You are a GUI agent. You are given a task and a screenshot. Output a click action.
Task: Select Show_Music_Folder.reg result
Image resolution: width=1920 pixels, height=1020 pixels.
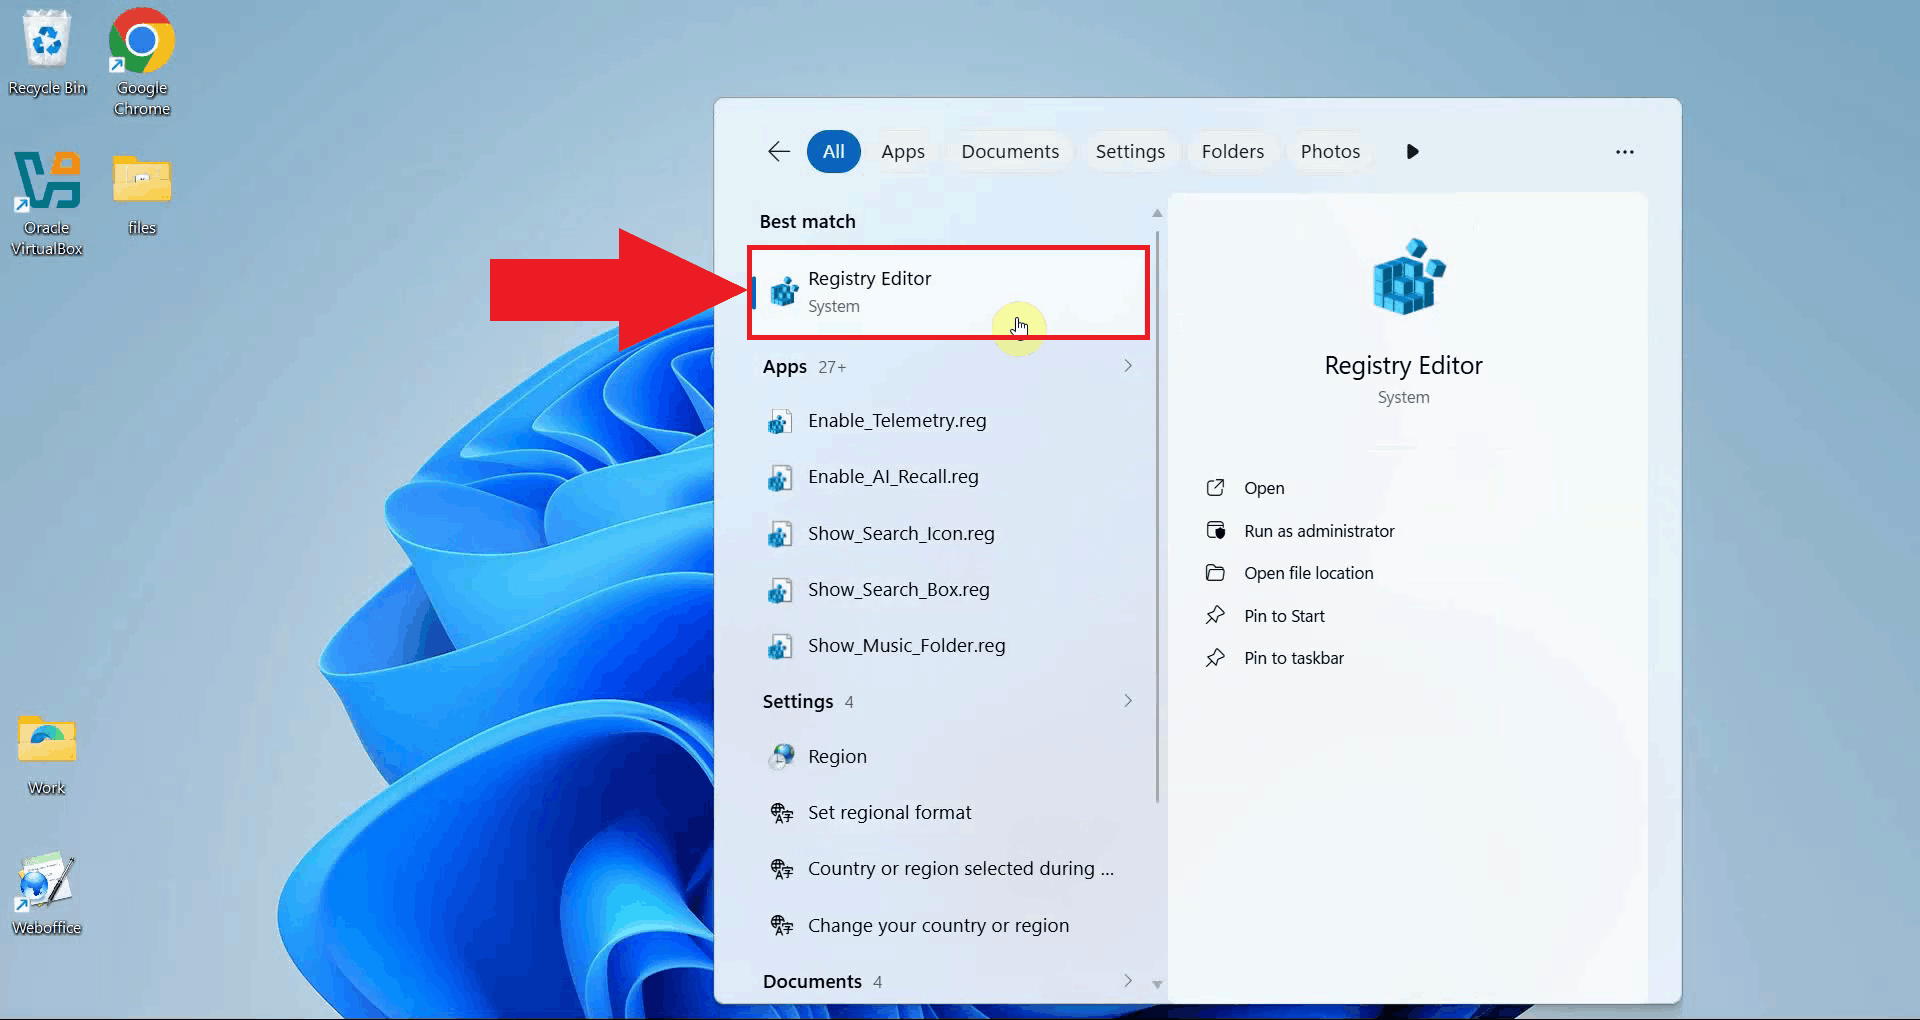click(905, 645)
